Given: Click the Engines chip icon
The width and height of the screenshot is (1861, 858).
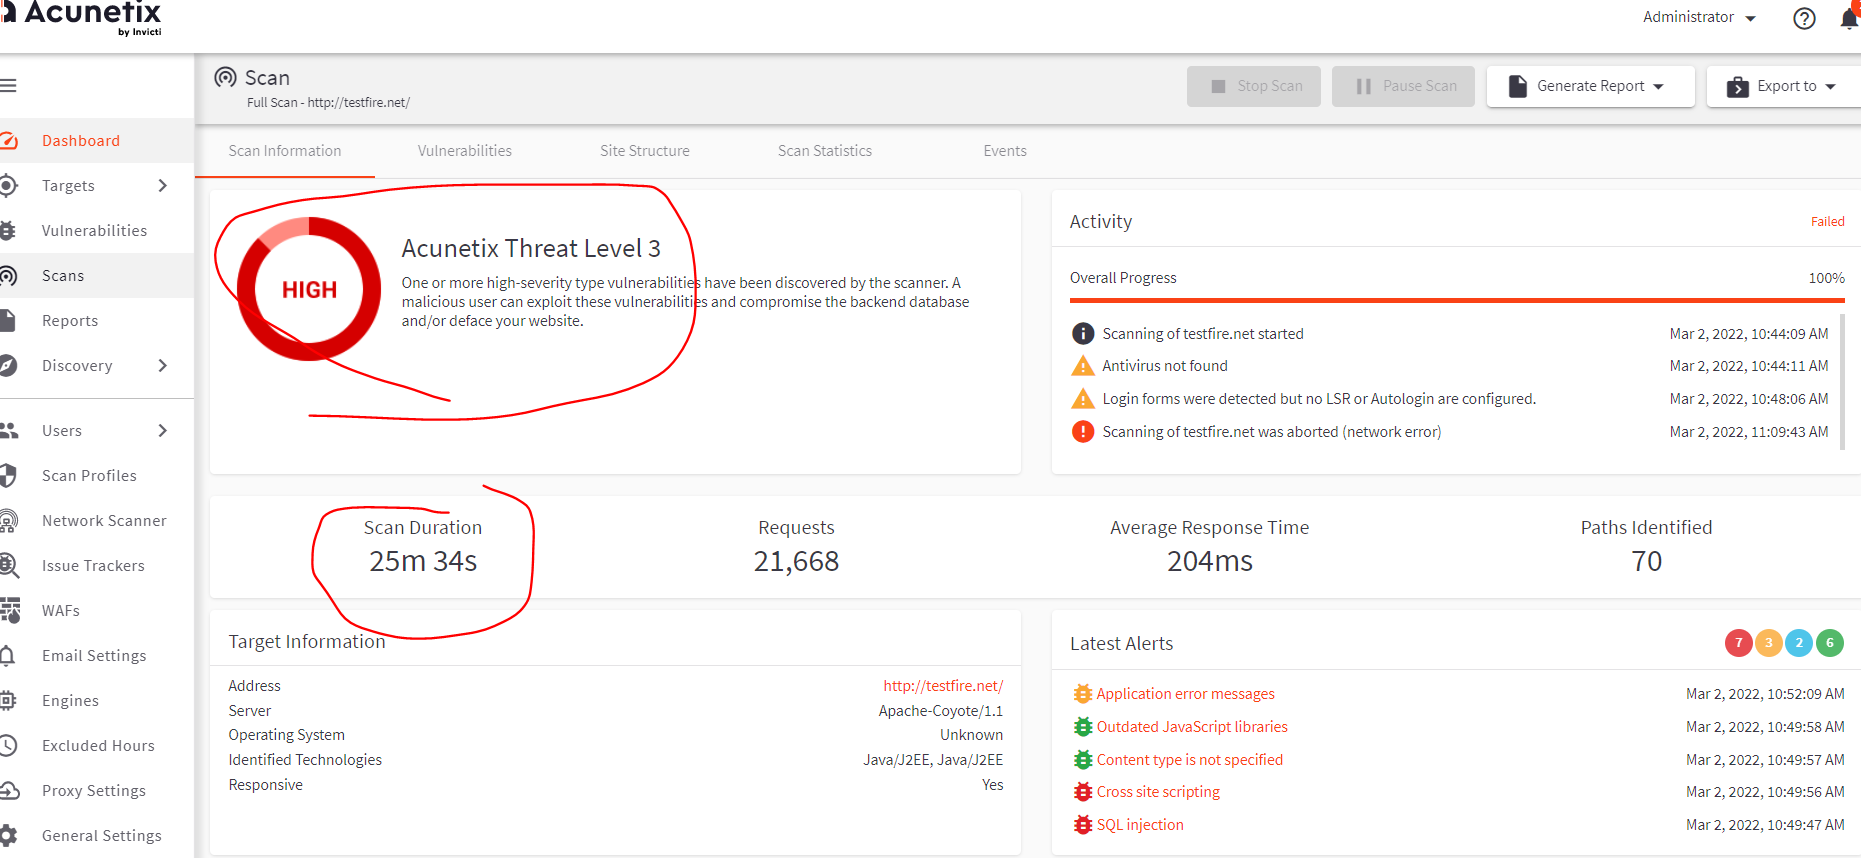Looking at the screenshot, I should pos(8,701).
